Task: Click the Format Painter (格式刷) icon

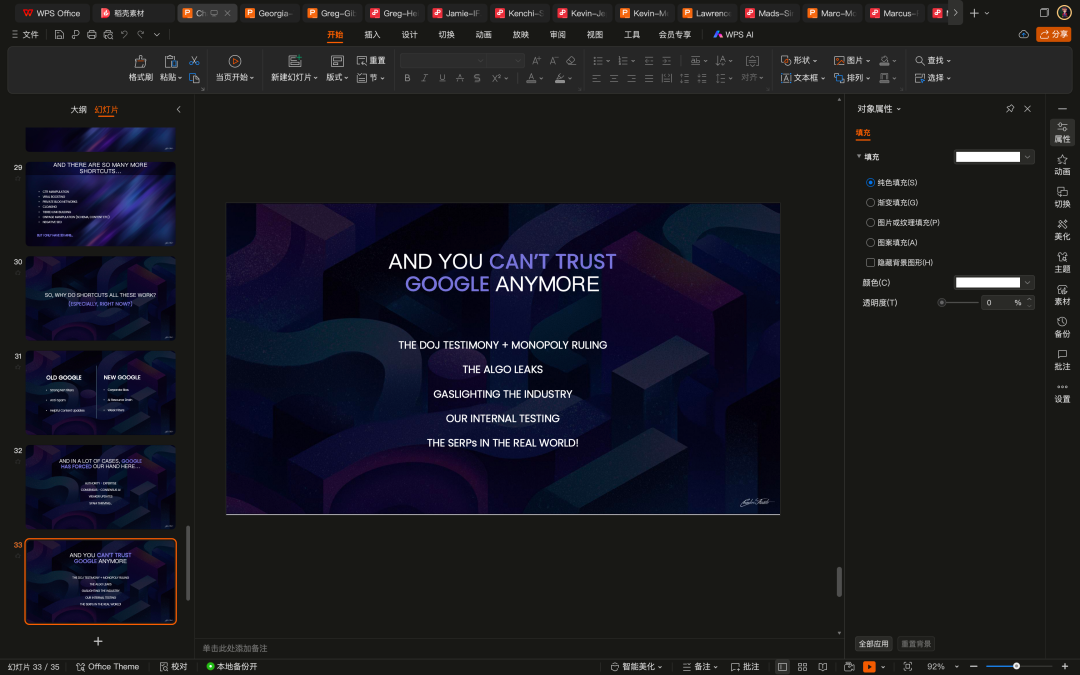Action: tap(141, 61)
